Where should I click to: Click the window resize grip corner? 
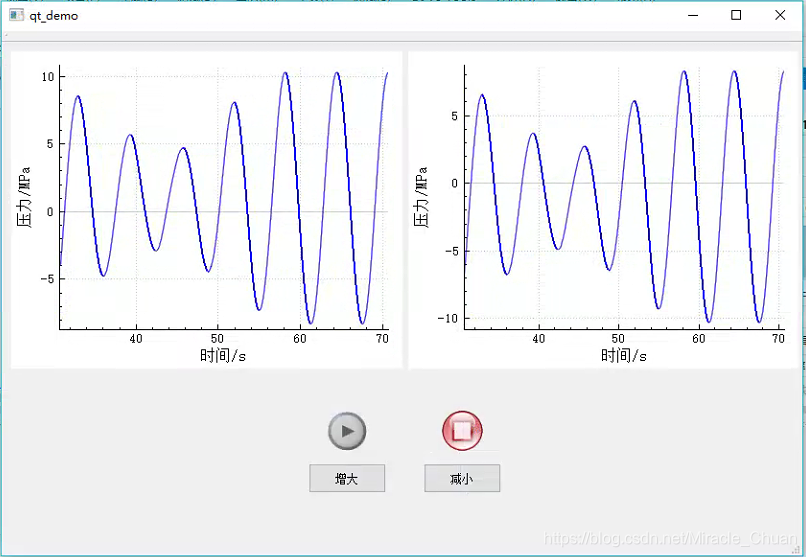coord(796,550)
